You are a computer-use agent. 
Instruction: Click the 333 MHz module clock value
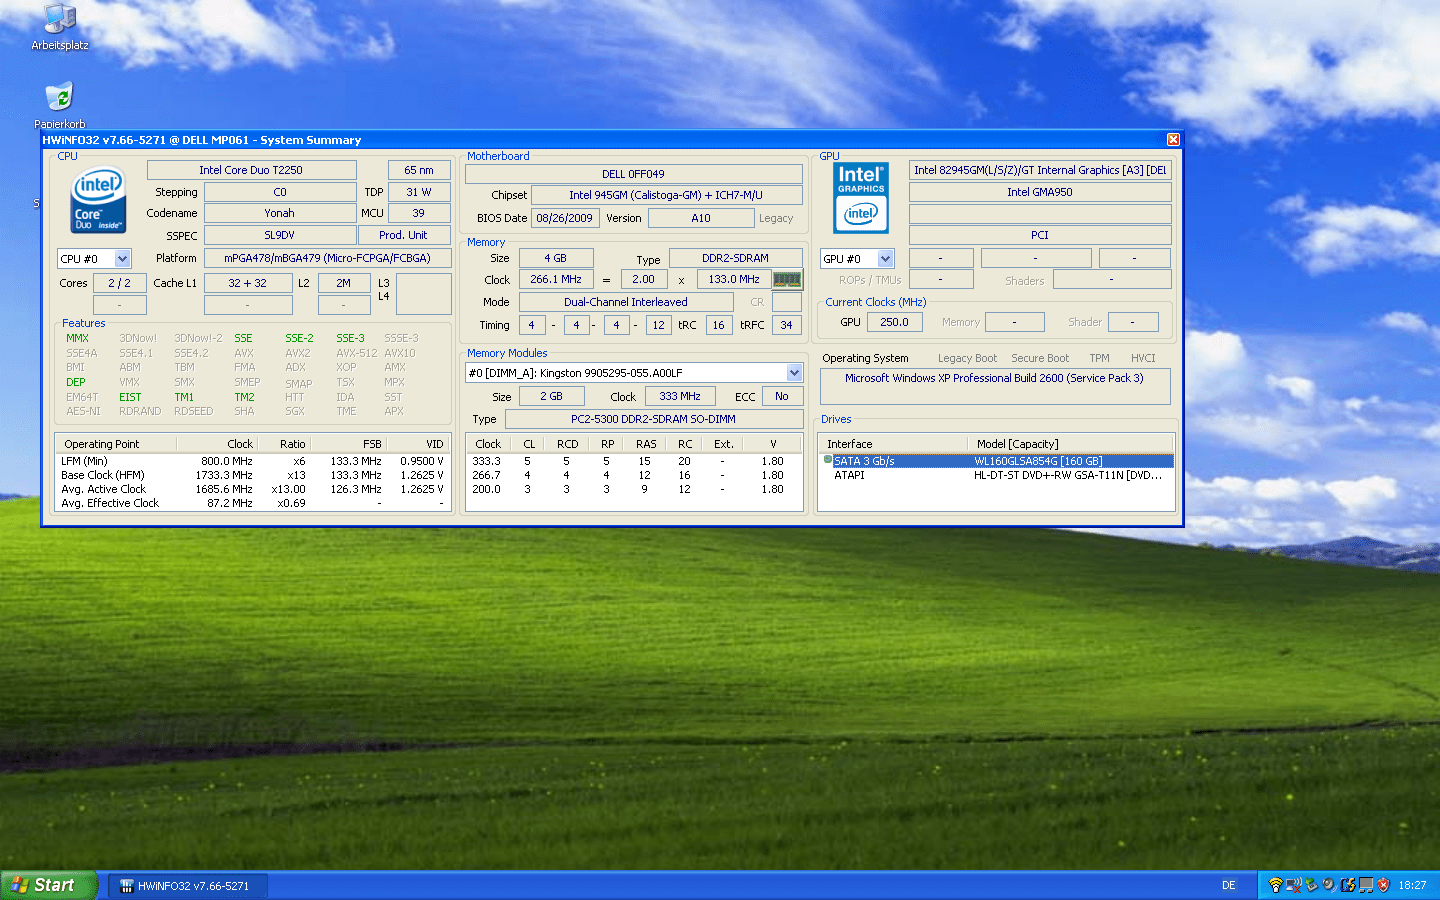(x=680, y=396)
